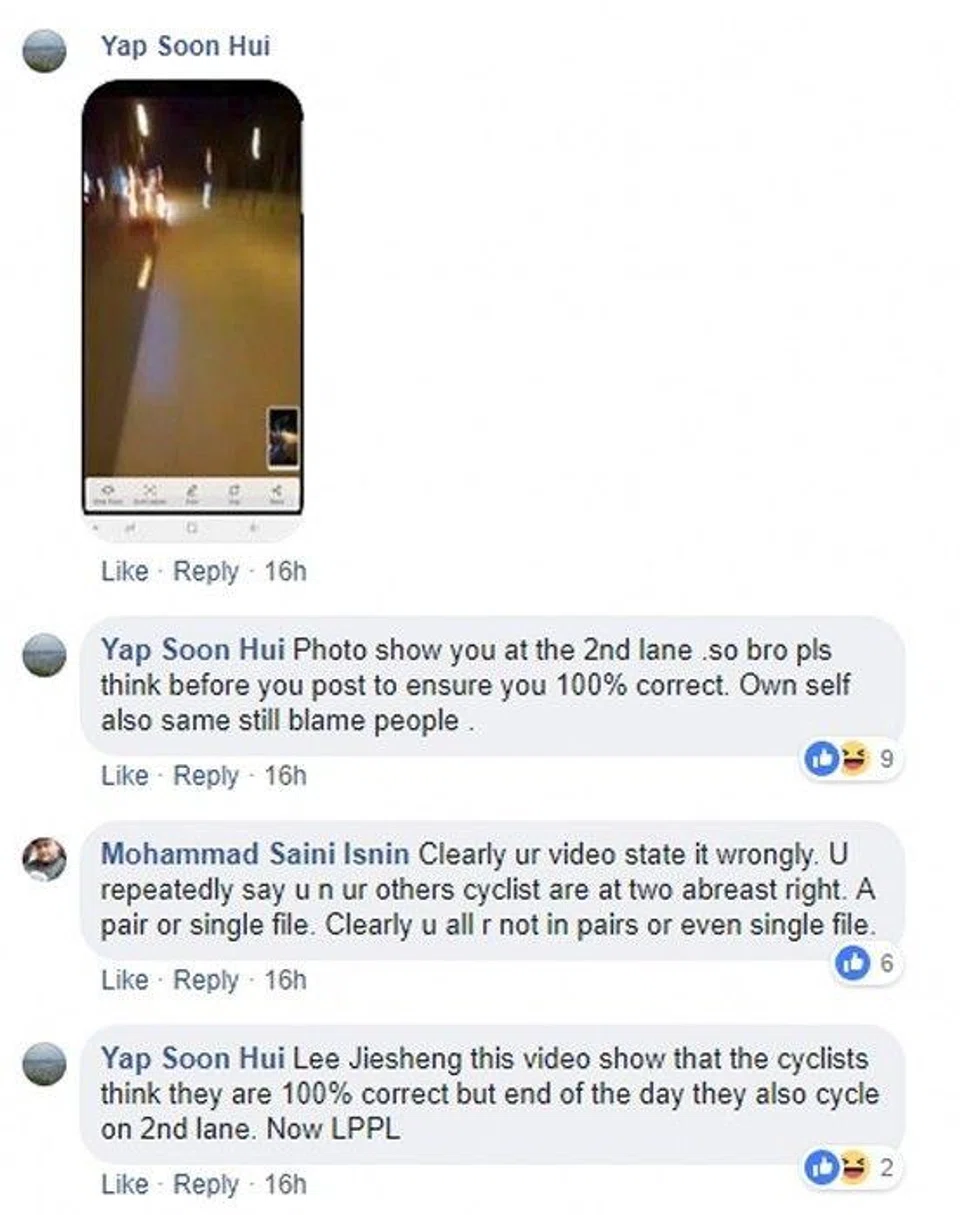Screen dimensions: 960x1215
Task: Click the share icon in the posted screenshot's toolbar
Action: 275,493
